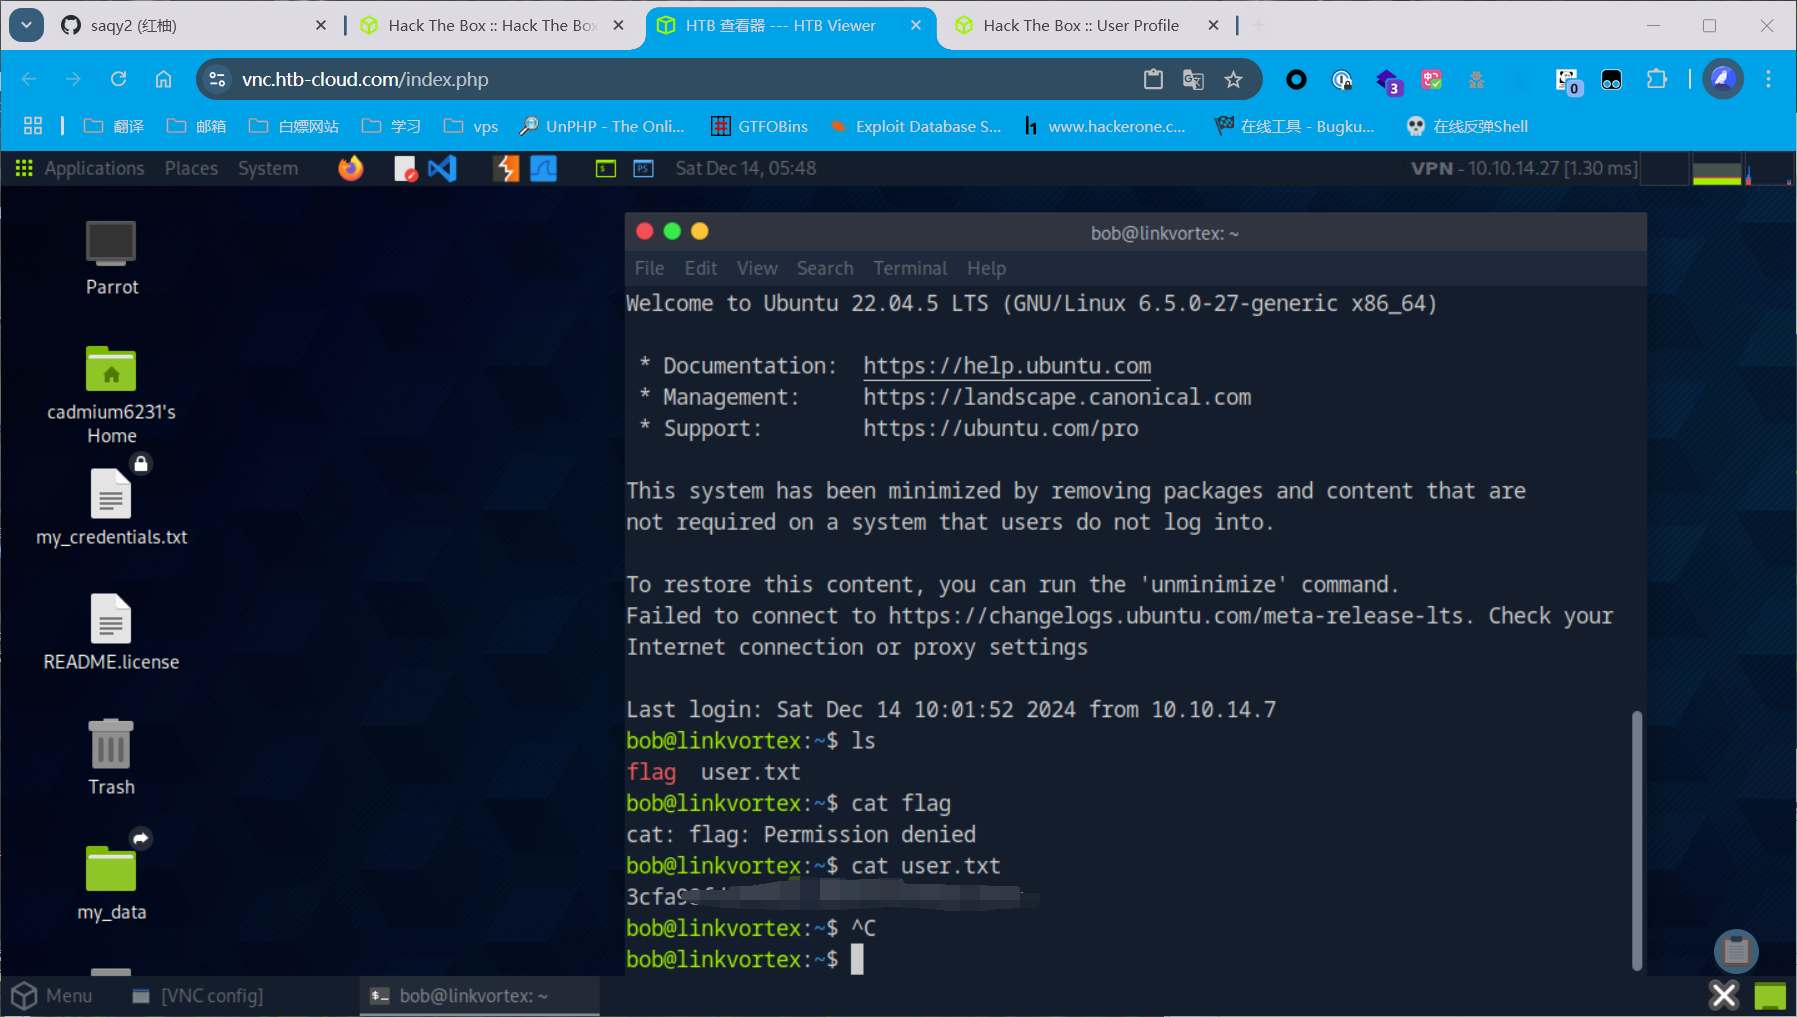
Task: Click the help.ubuntu.com link in terminal
Action: coord(1007,366)
